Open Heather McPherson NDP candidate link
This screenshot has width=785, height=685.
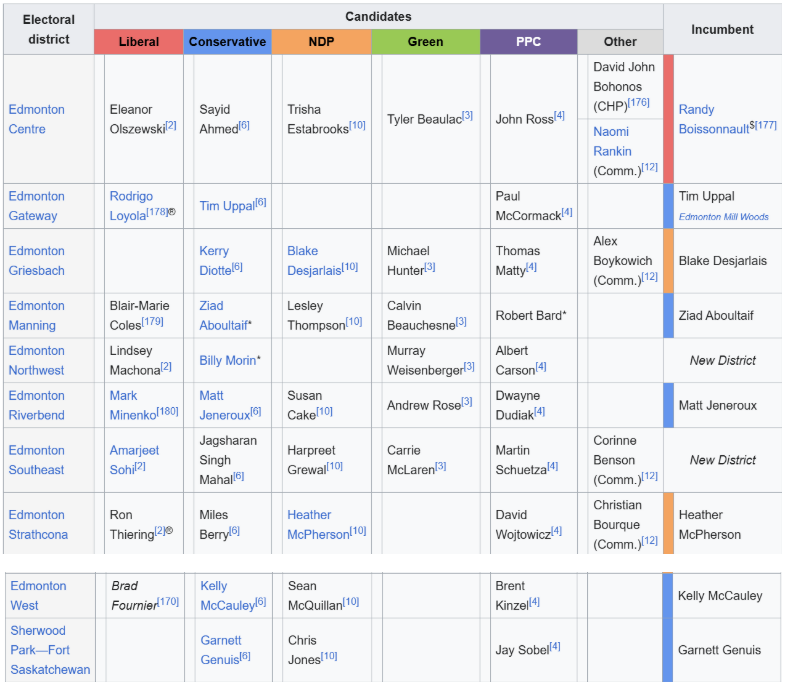pyautogui.click(x=318, y=524)
